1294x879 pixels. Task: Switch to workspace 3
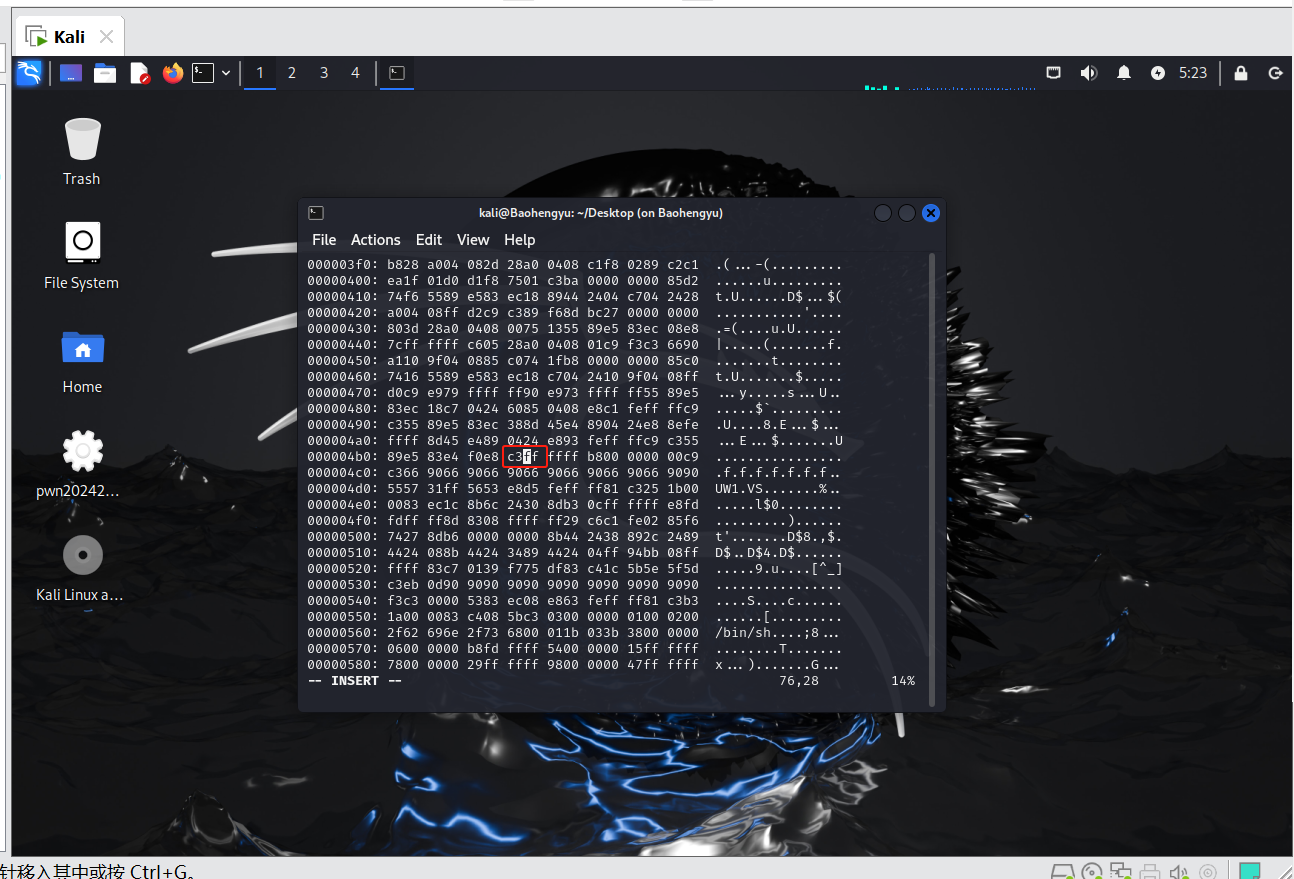(324, 73)
